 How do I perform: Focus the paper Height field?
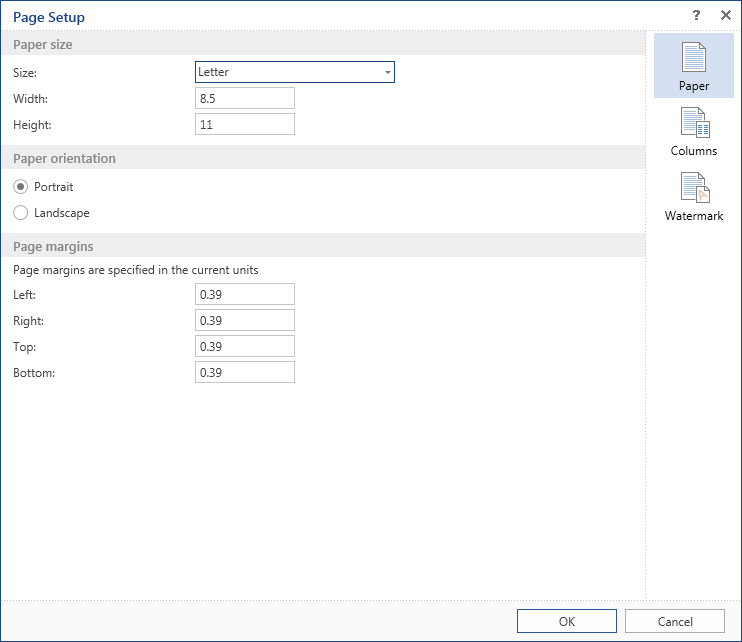(x=245, y=124)
